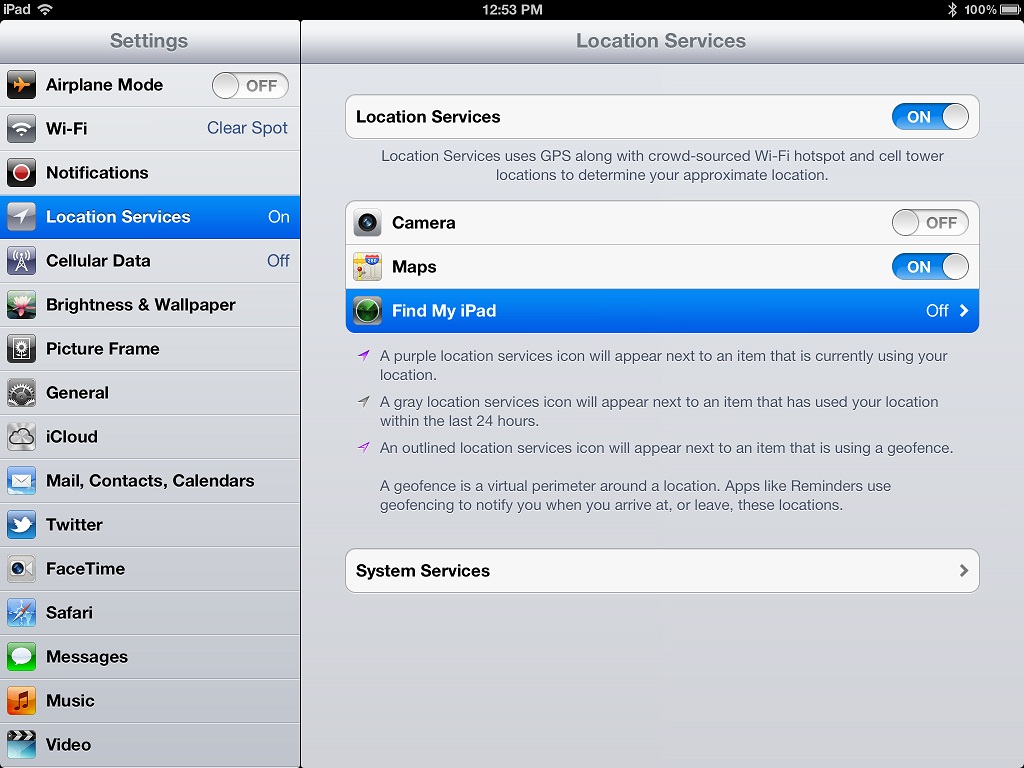
Task: Select General in the settings sidebar
Action: pyautogui.click(x=150, y=393)
